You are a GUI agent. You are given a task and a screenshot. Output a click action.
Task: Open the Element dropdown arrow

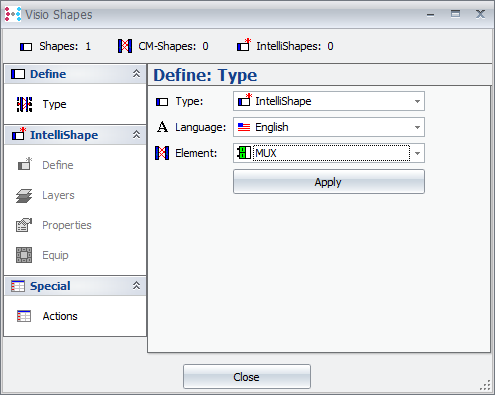(417, 153)
